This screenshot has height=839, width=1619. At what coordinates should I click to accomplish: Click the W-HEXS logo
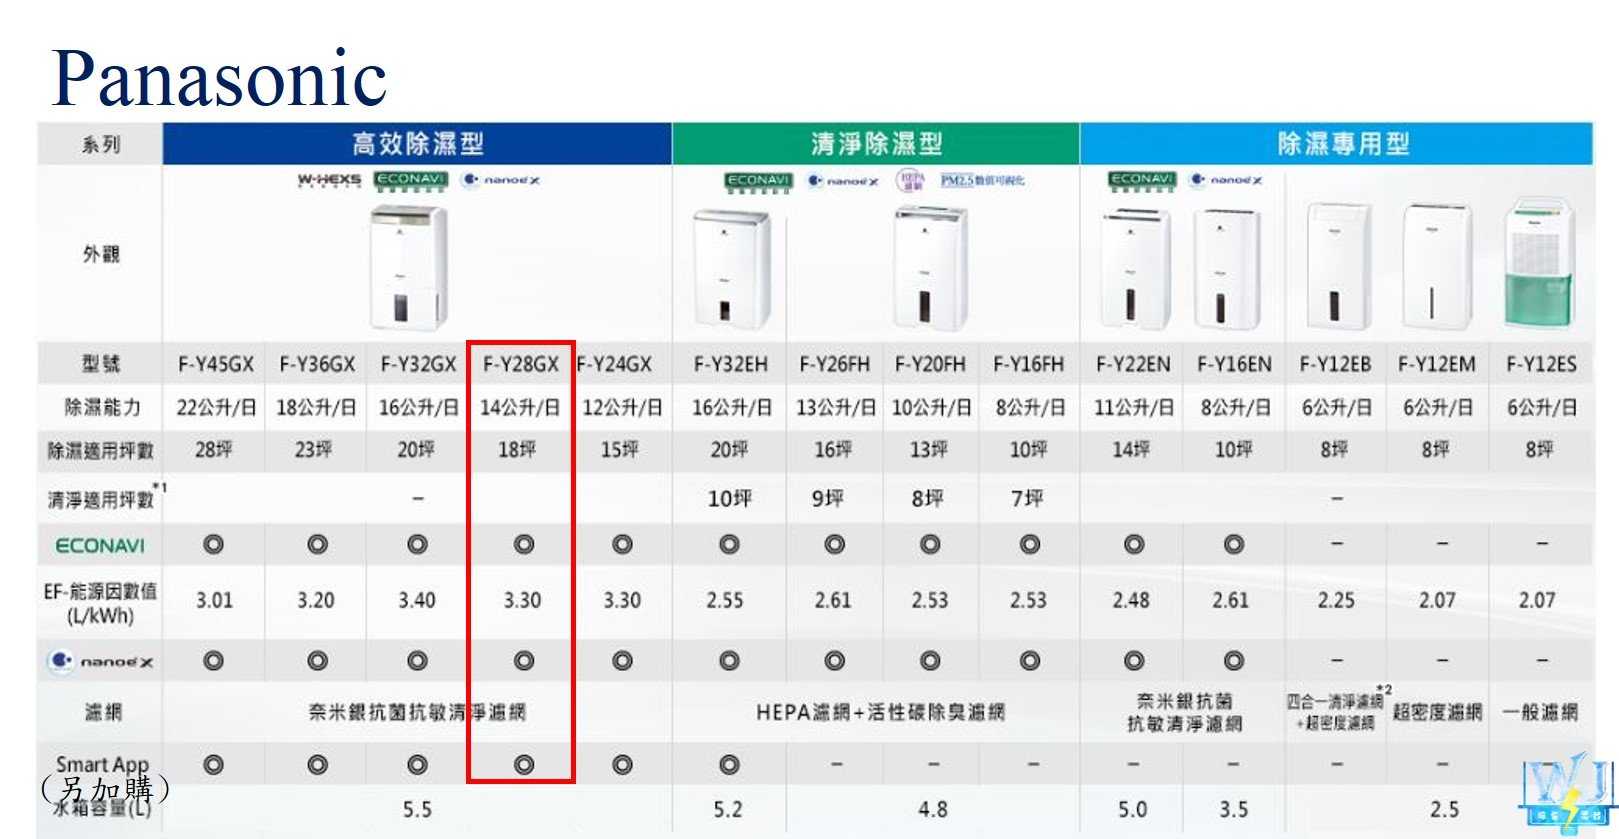coord(329,180)
